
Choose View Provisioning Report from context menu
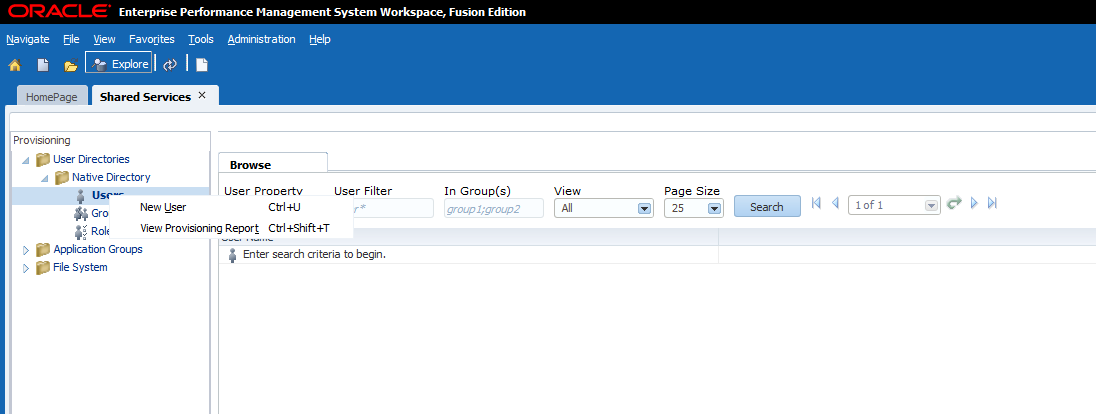tap(231, 228)
